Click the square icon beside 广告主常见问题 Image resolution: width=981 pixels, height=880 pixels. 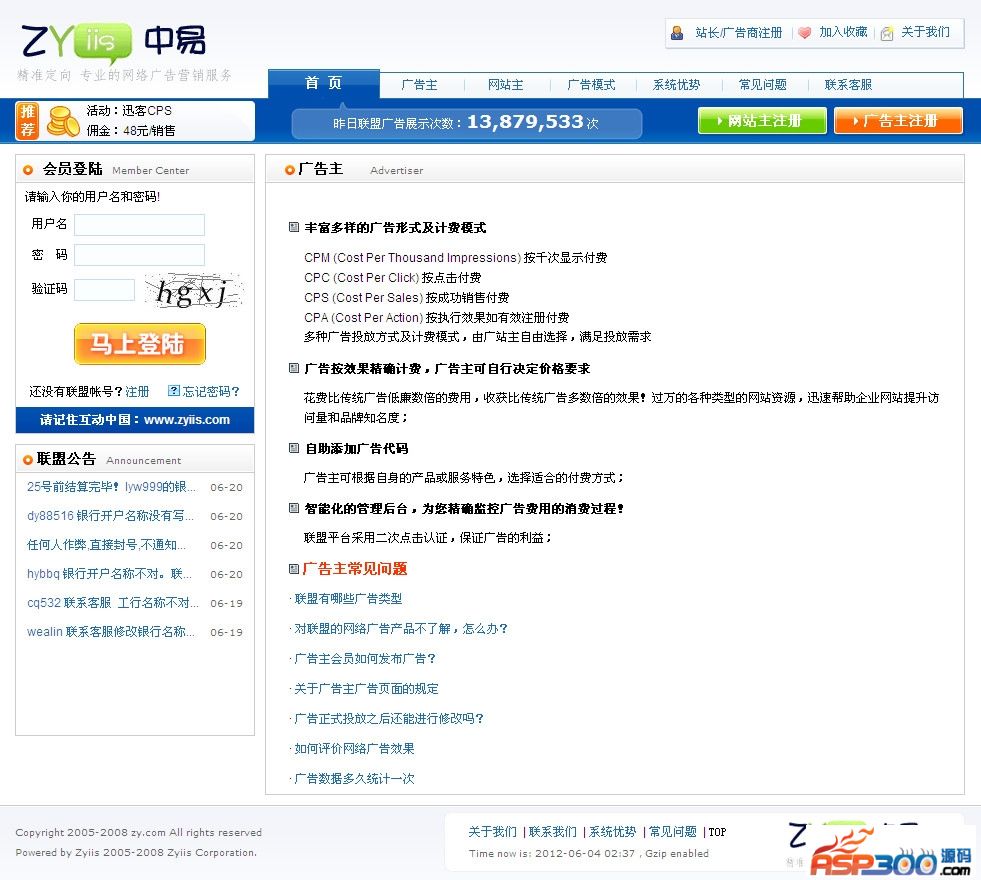coord(293,569)
